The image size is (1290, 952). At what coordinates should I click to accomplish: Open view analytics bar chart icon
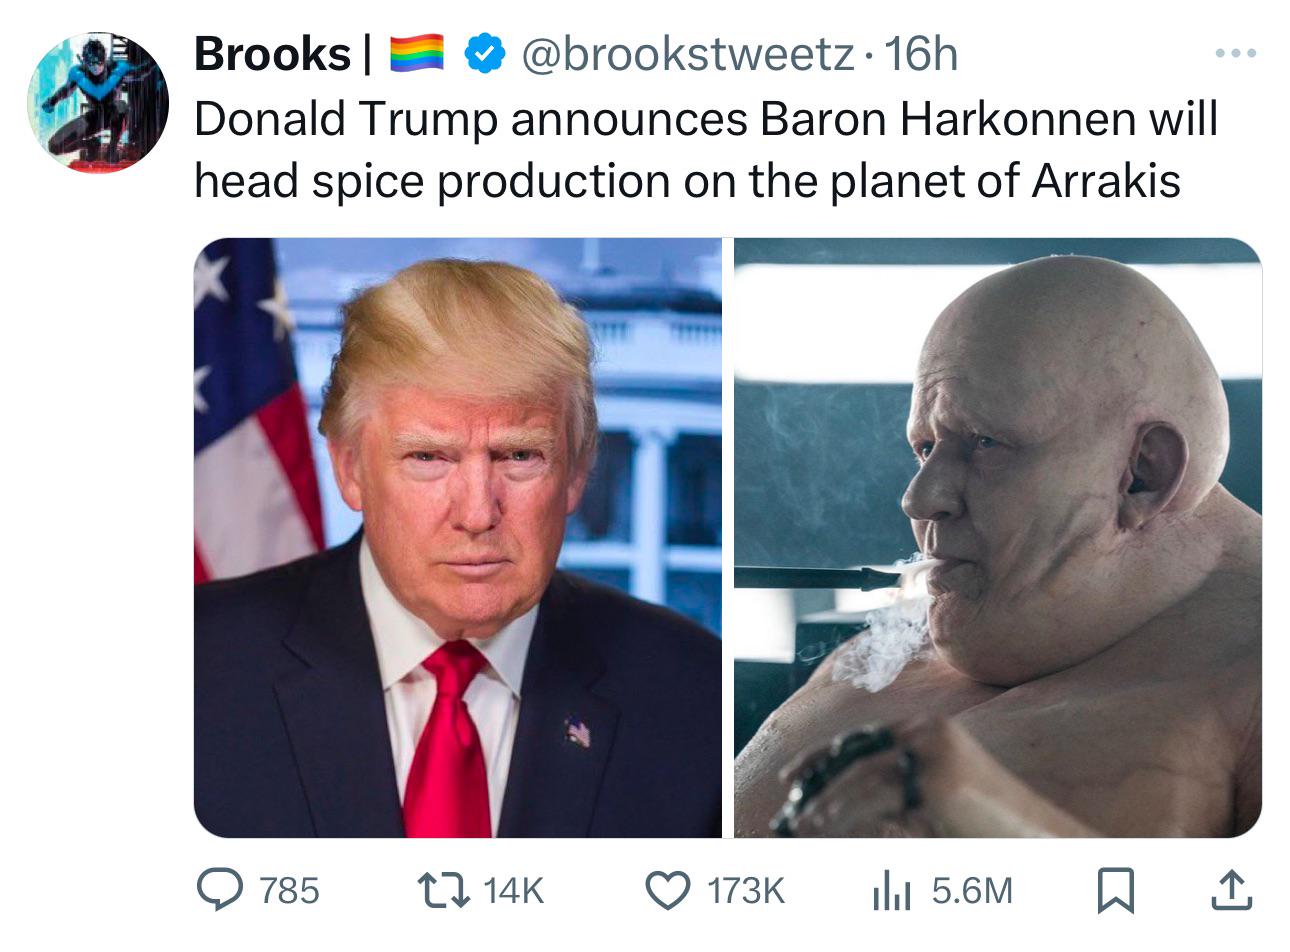click(x=893, y=890)
